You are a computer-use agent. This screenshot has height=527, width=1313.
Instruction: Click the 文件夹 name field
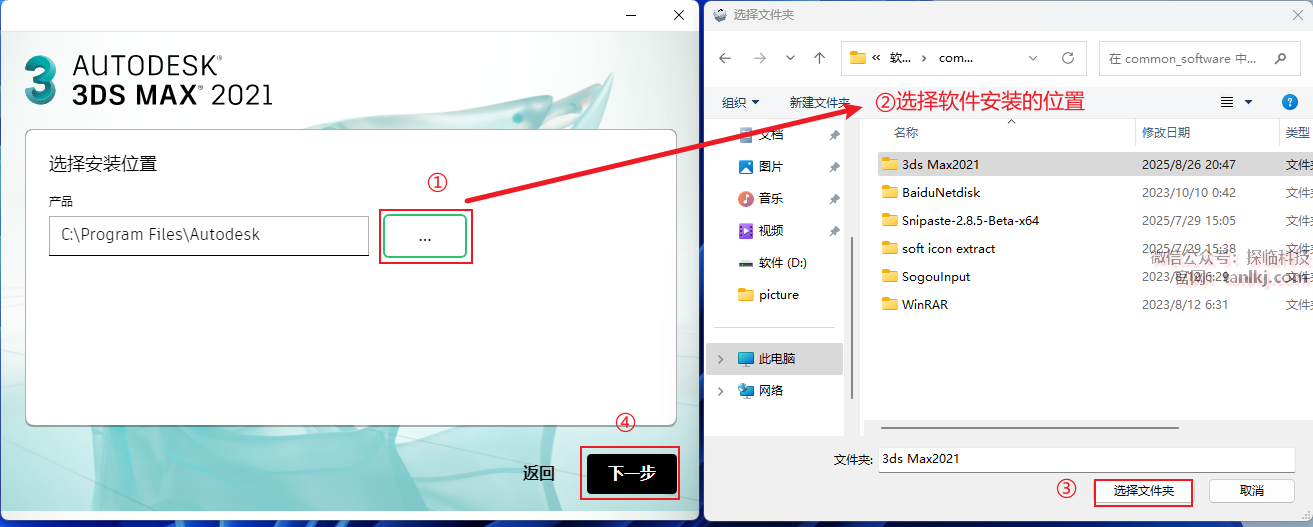pyautogui.click(x=1087, y=459)
